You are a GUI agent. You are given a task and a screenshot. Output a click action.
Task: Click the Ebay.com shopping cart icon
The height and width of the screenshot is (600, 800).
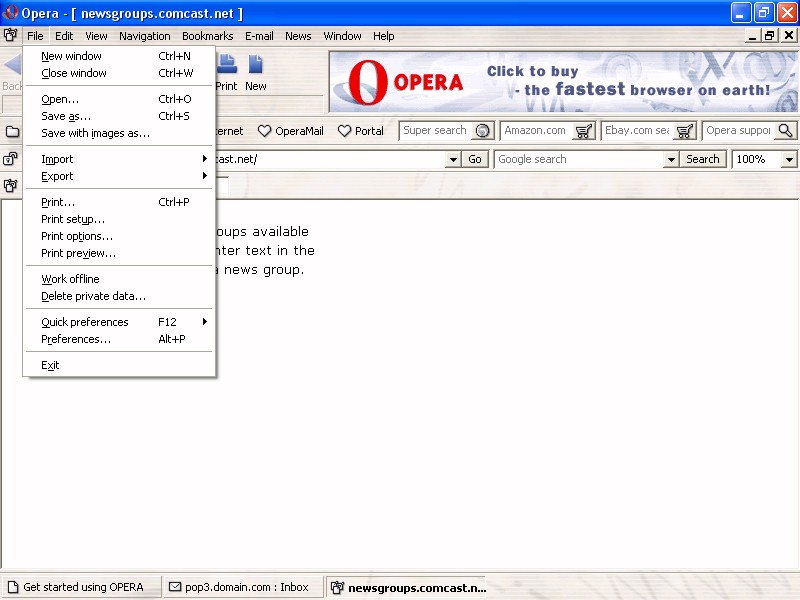click(x=685, y=131)
